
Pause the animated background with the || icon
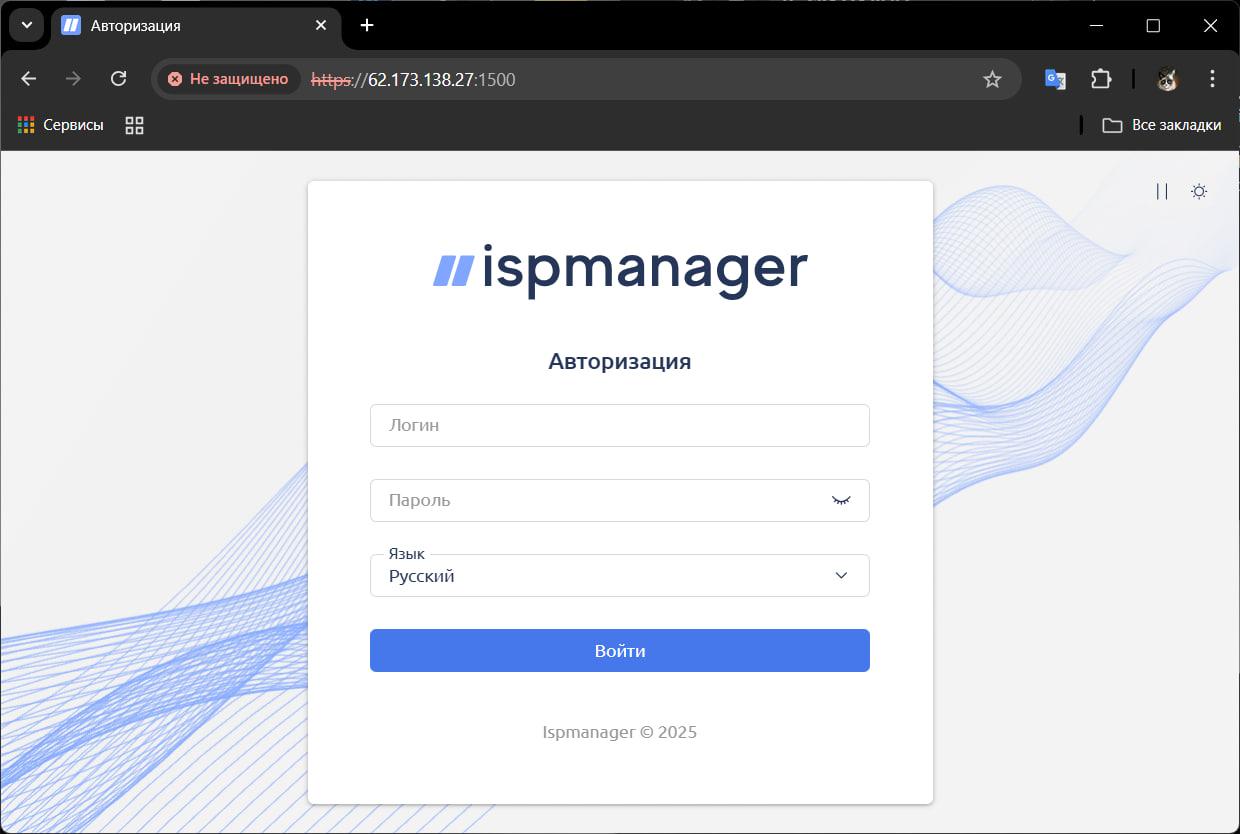click(x=1161, y=191)
